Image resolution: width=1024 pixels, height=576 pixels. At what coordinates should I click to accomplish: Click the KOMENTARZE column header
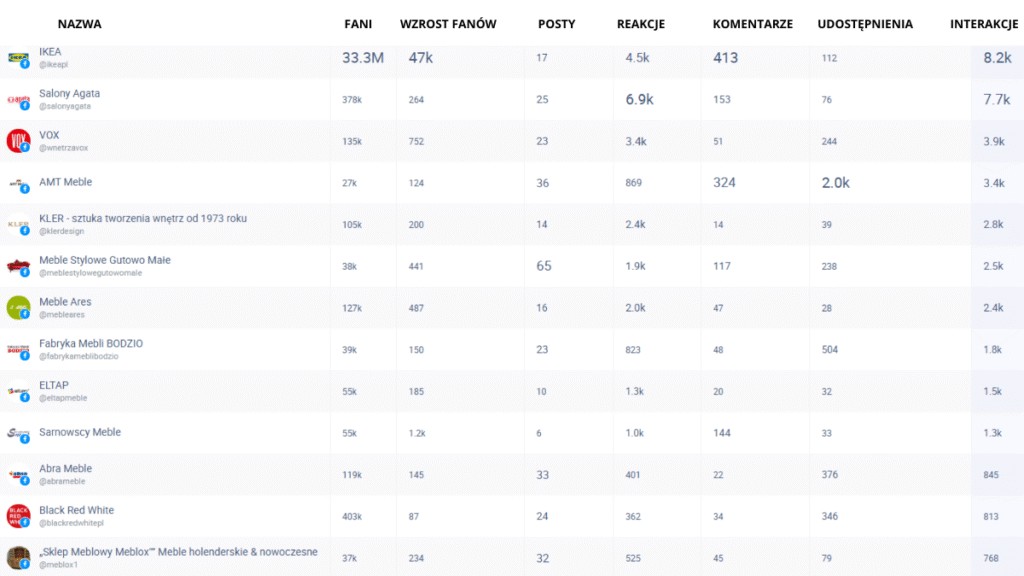tap(752, 24)
